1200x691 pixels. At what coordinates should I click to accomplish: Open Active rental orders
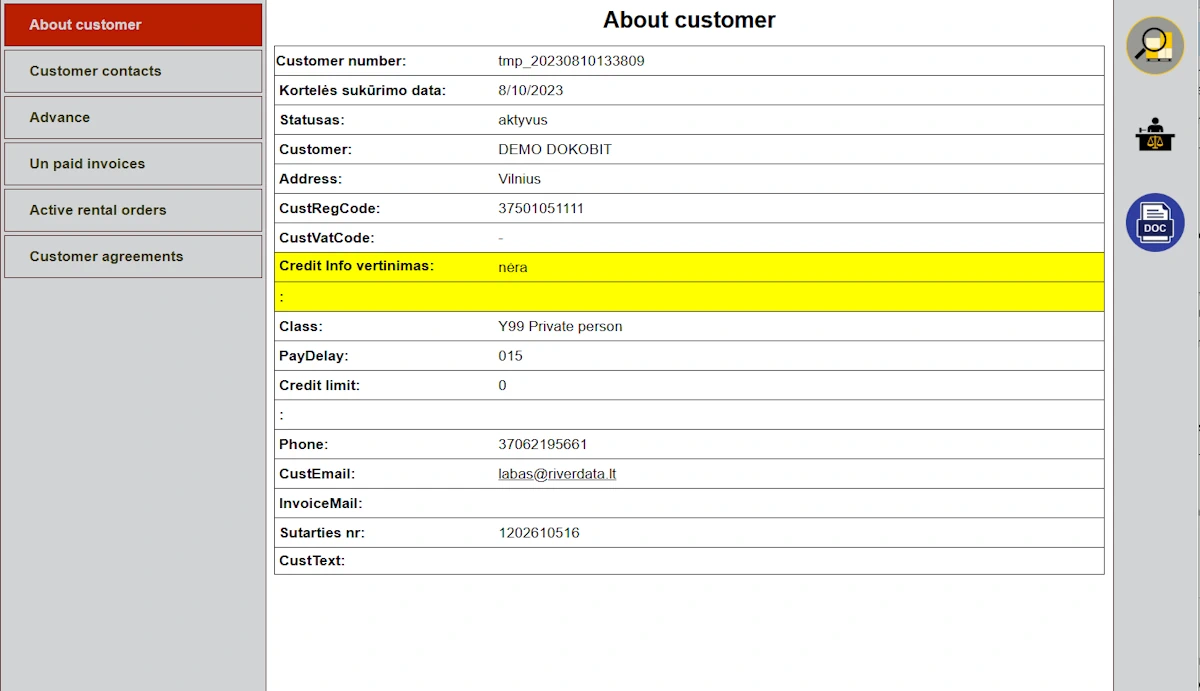pyautogui.click(x=133, y=210)
